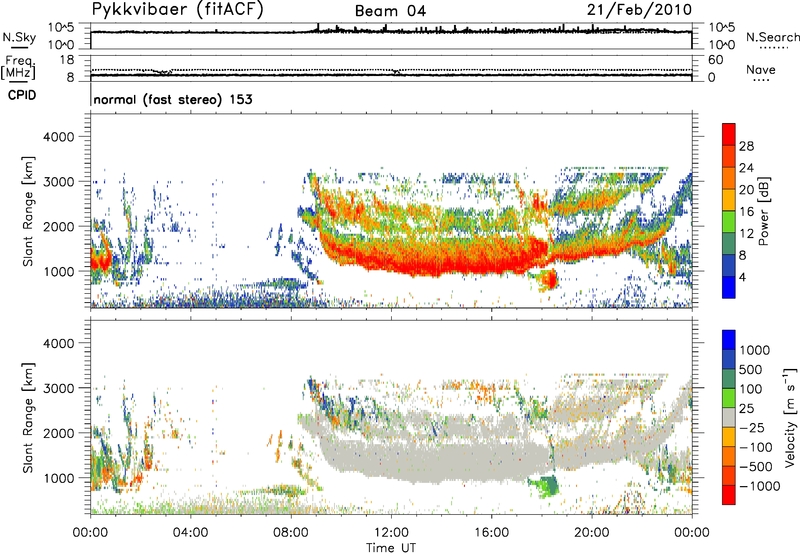Click the Slant Range label of velocity panel
The width and height of the screenshot is (800, 554).
click(28, 418)
